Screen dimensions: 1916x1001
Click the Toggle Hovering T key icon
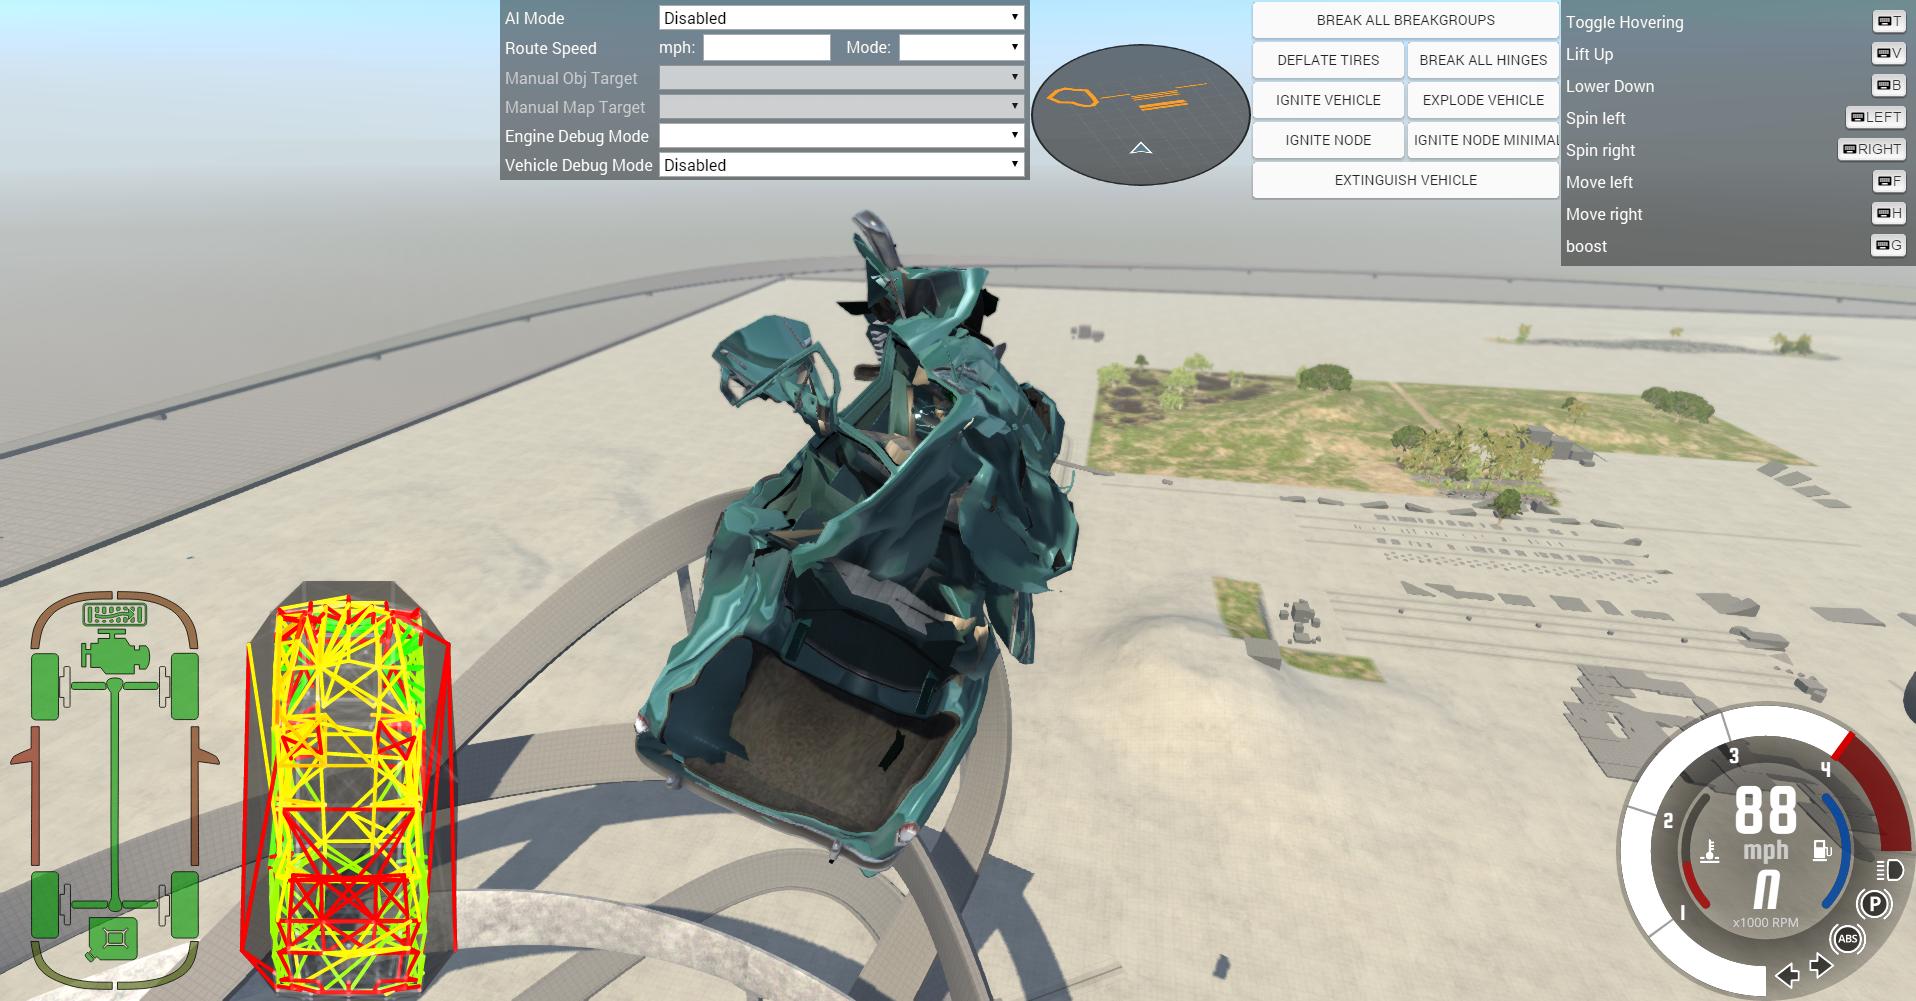pyautogui.click(x=1888, y=21)
